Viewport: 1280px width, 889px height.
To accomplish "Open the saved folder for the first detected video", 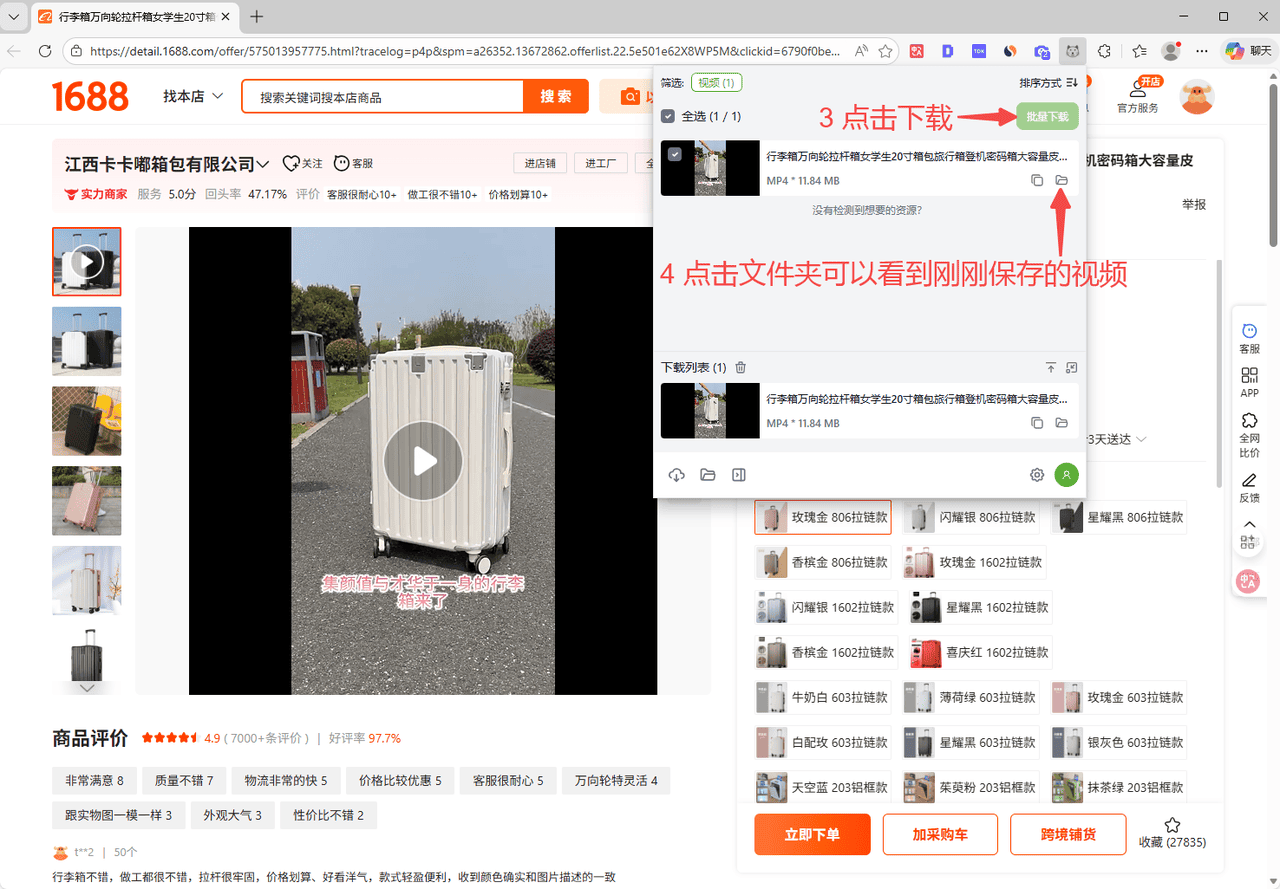I will (1062, 181).
